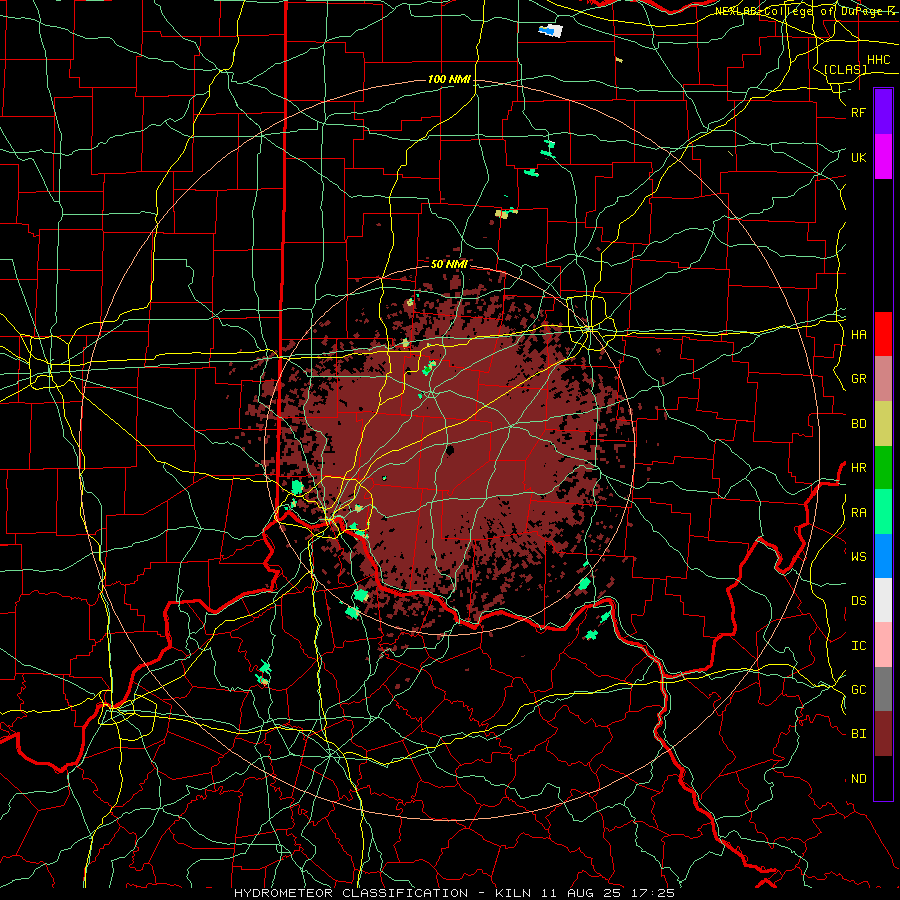Click the "UK" legend label
Viewport: 900px width, 900px height.
859,157
